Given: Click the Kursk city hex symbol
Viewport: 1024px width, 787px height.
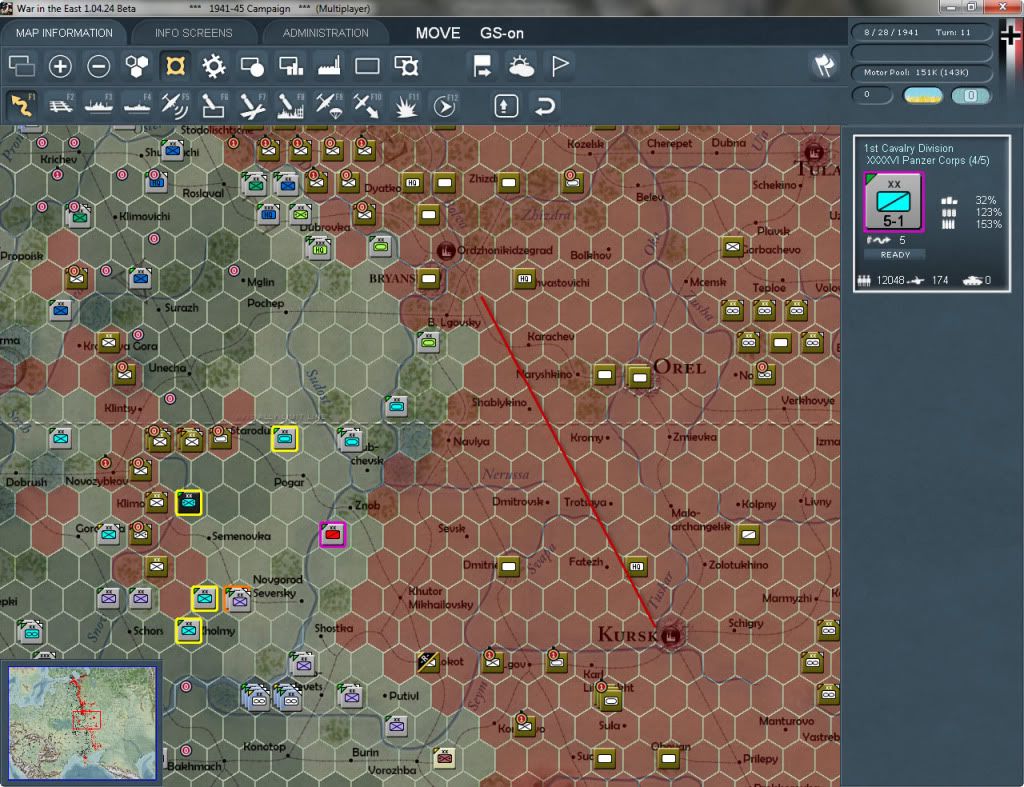Looking at the screenshot, I should pyautogui.click(x=671, y=634).
